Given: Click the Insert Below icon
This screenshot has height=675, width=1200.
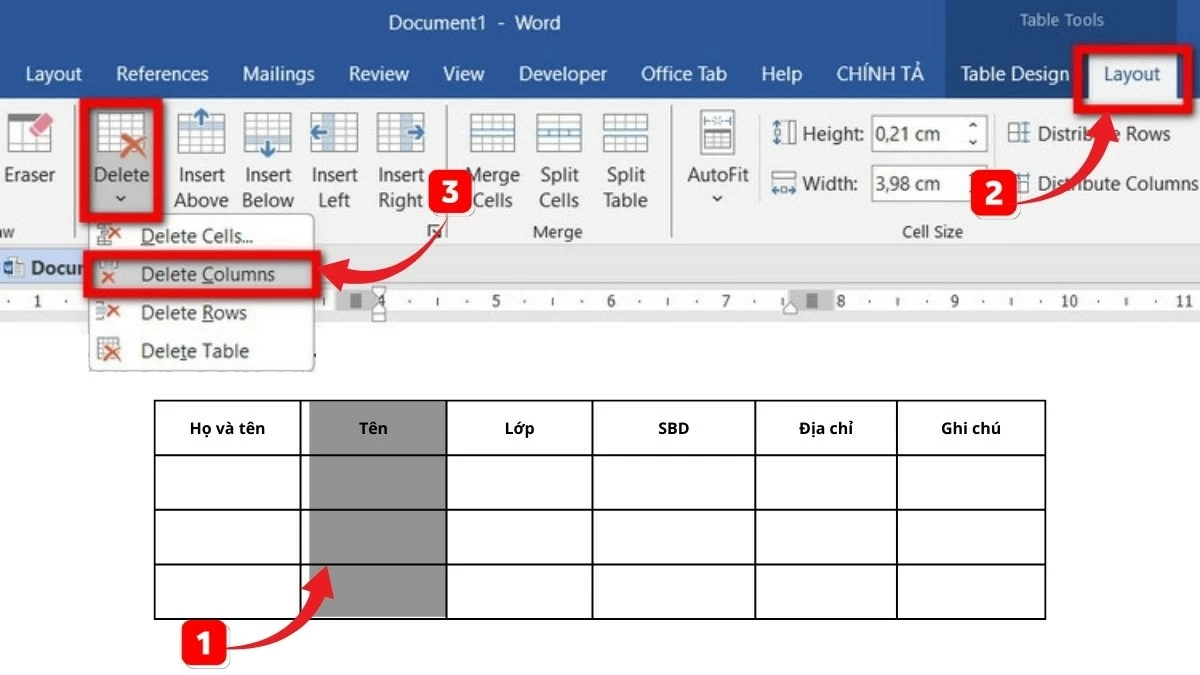Looking at the screenshot, I should pyautogui.click(x=267, y=133).
